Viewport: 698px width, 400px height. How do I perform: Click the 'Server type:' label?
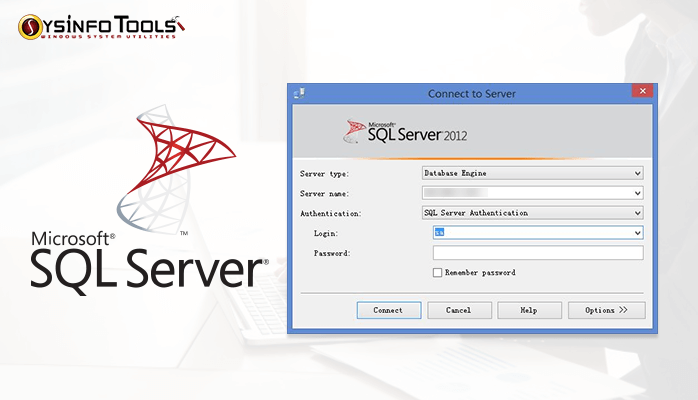tap(325, 174)
